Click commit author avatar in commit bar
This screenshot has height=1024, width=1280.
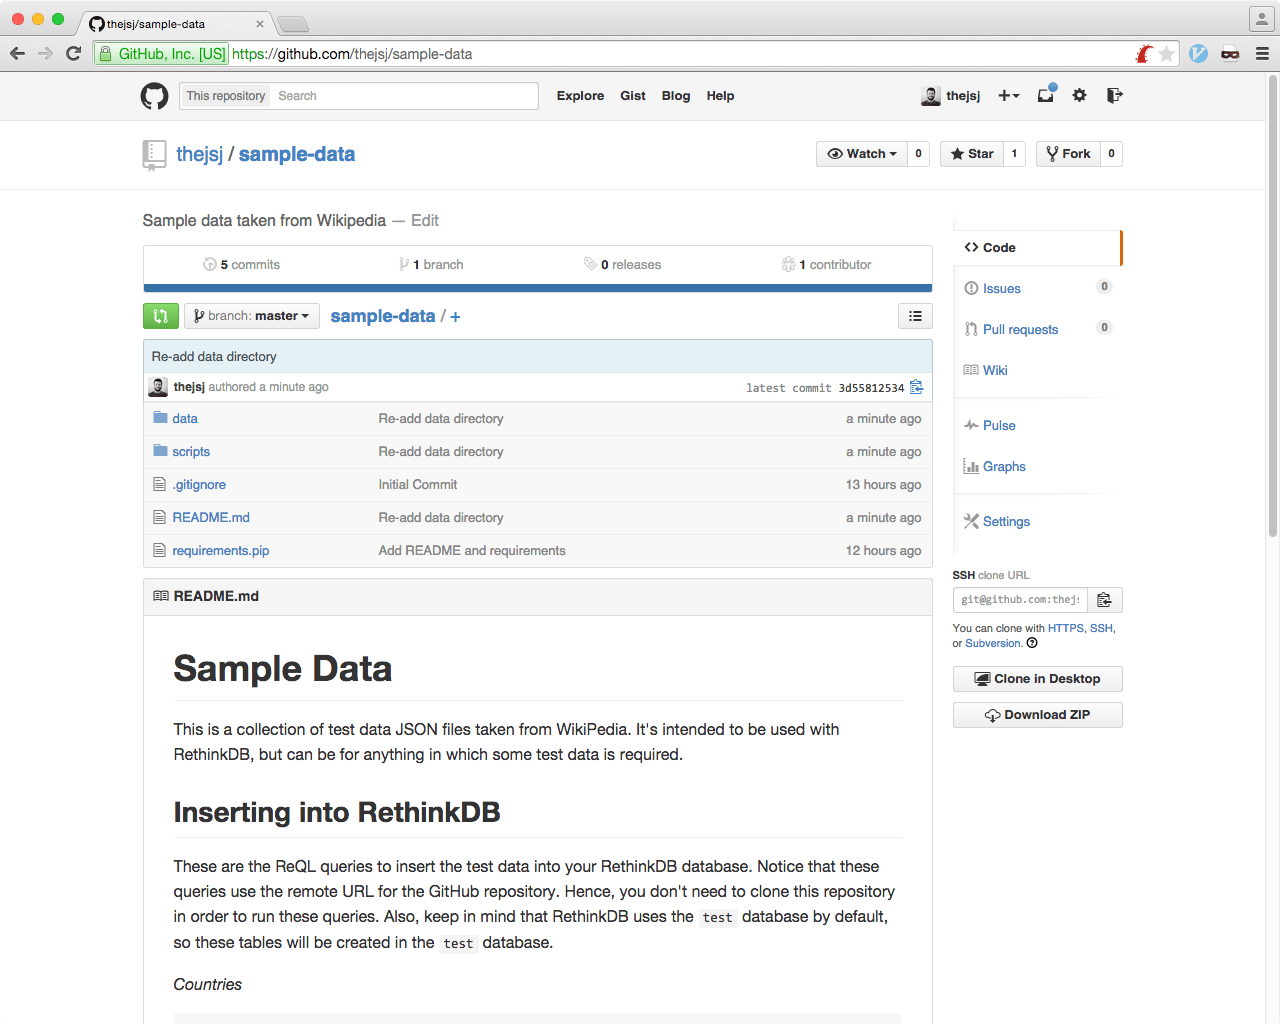coord(158,387)
